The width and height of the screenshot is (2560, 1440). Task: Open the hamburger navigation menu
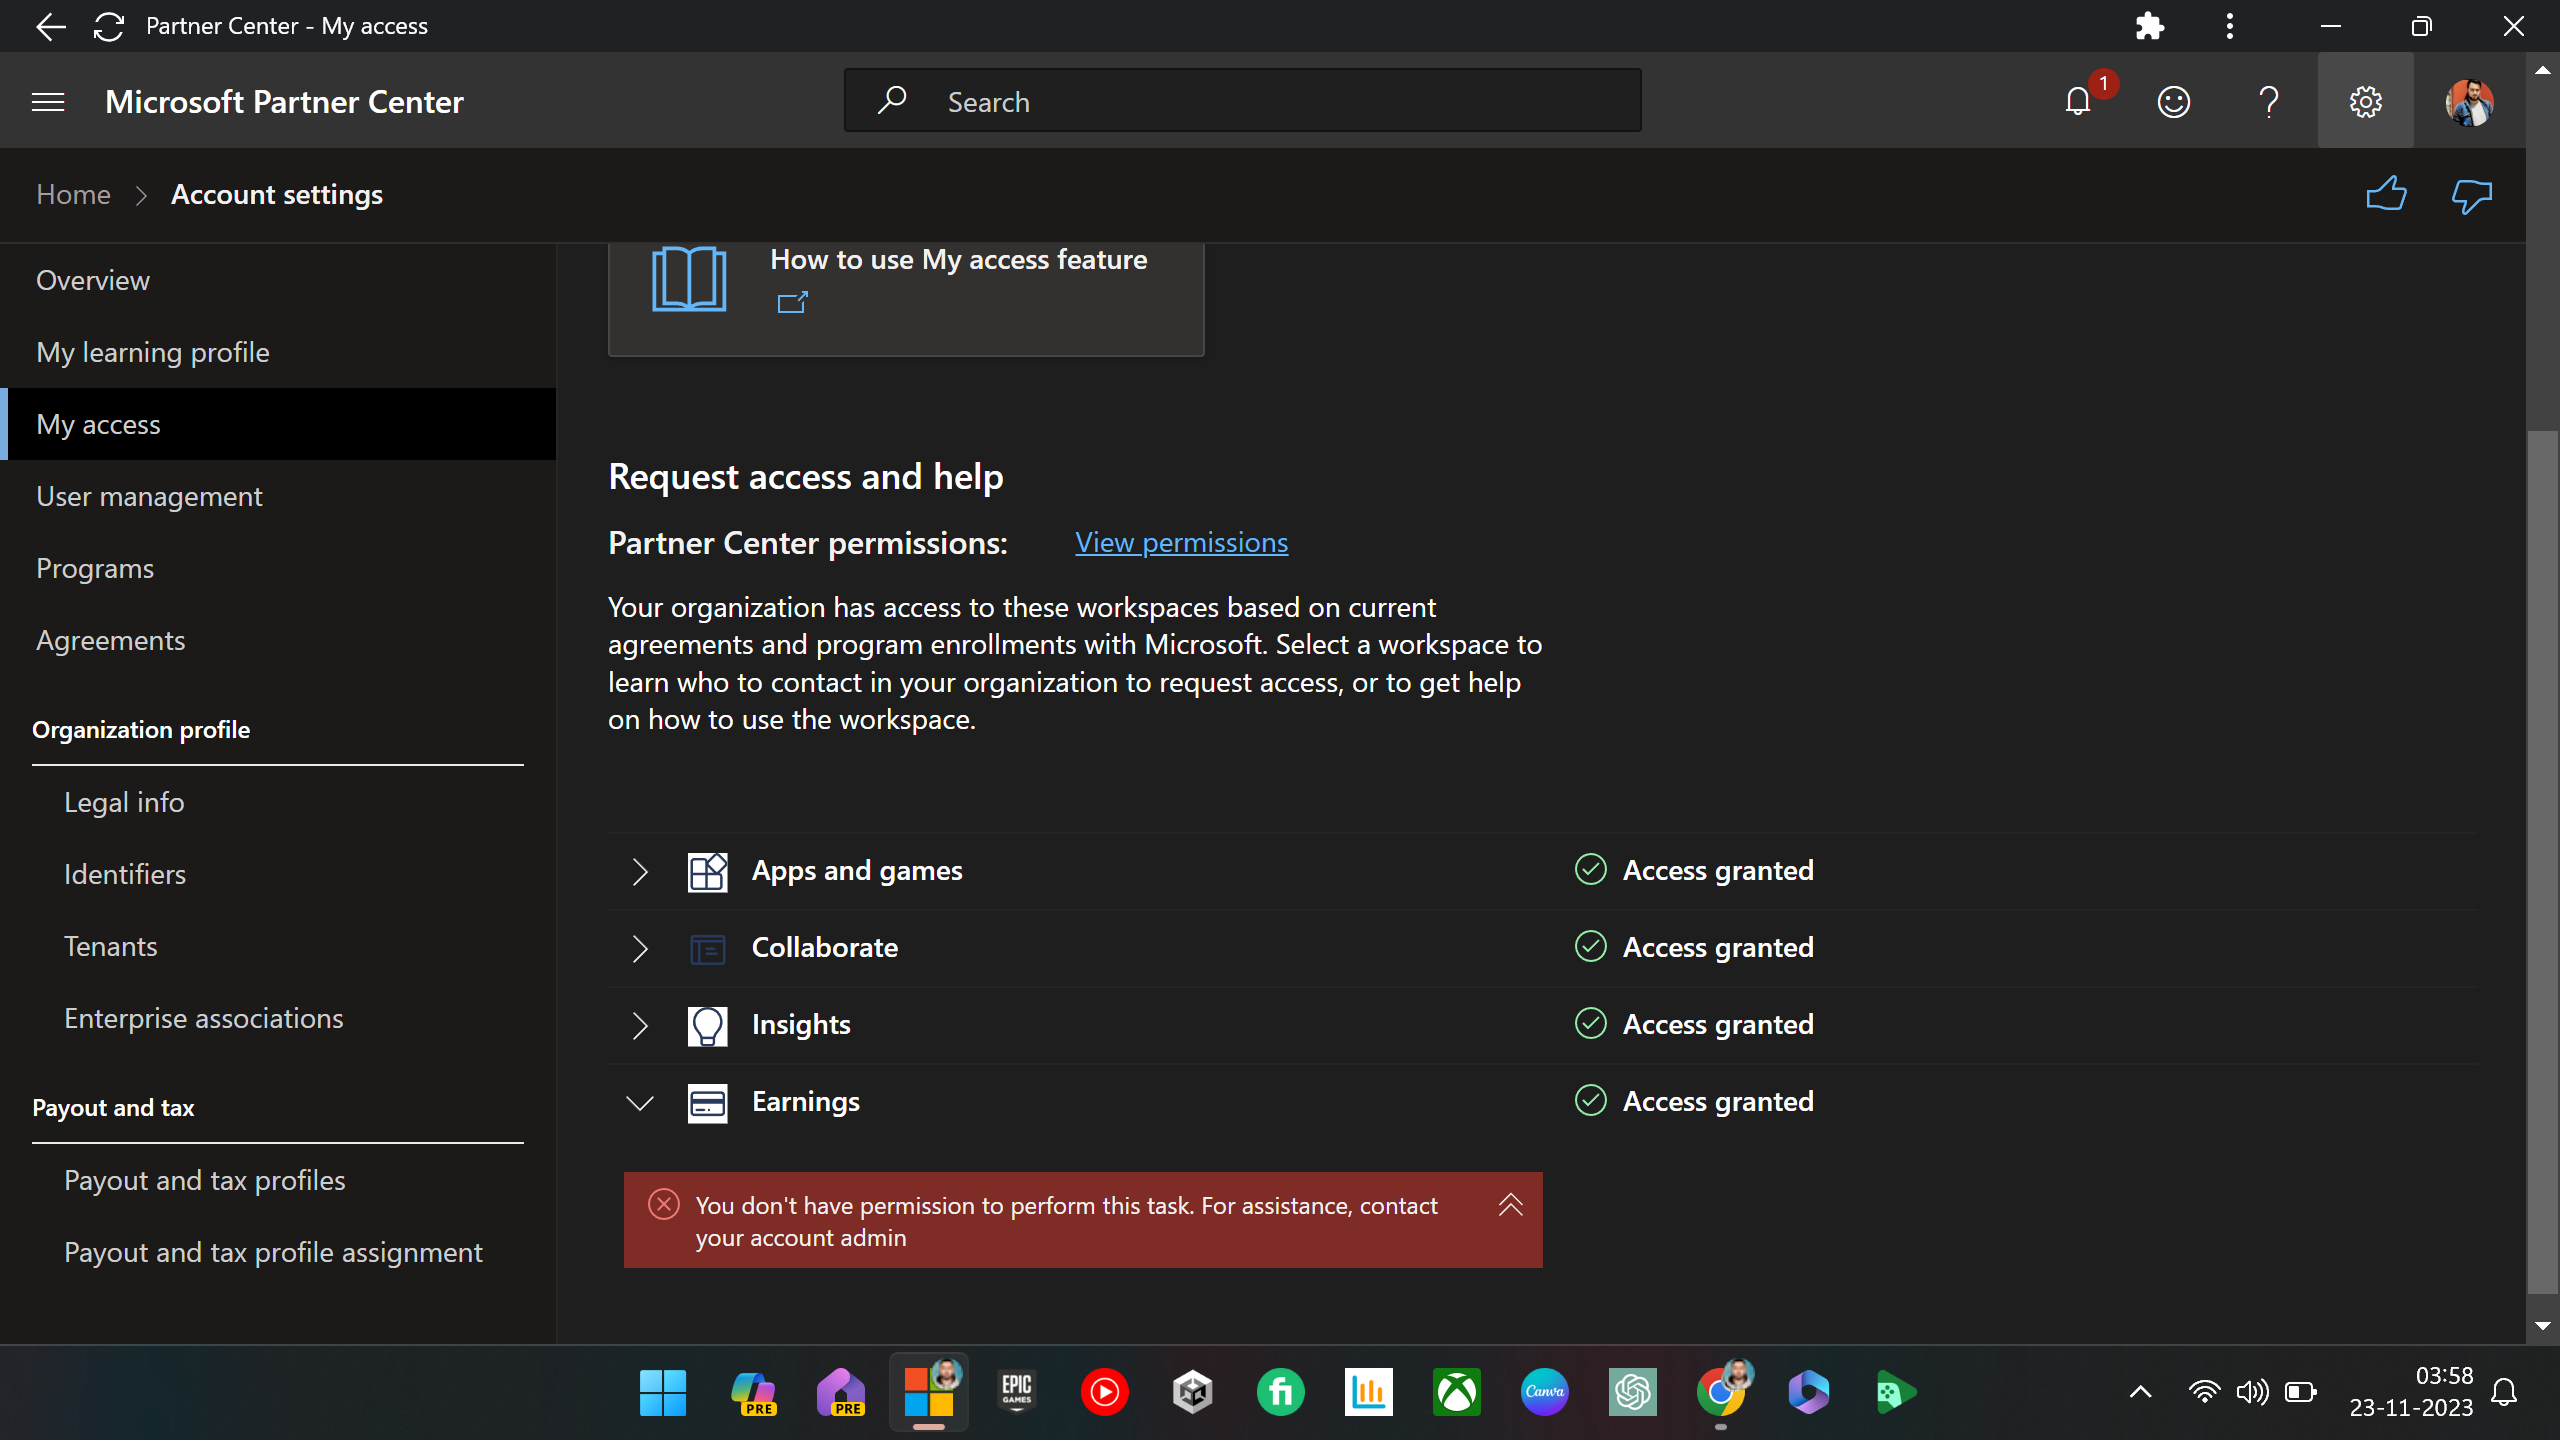point(48,102)
